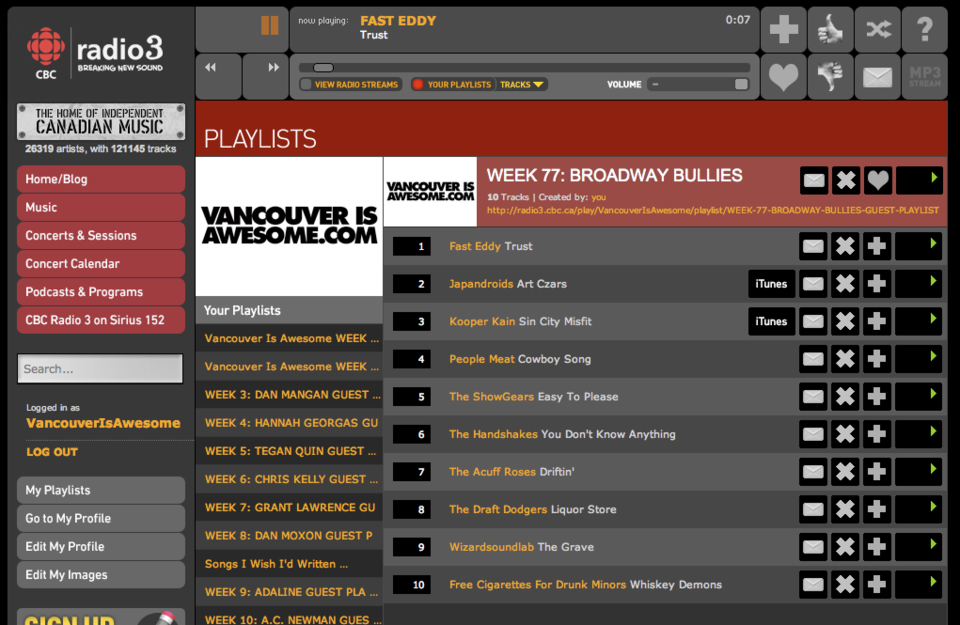
Task: Open VancouverIsAwesome username link
Action: 103,423
